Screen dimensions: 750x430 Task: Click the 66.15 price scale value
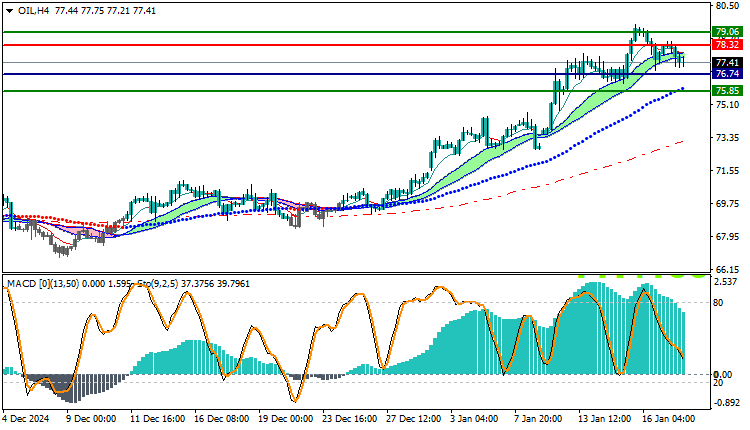tap(728, 269)
